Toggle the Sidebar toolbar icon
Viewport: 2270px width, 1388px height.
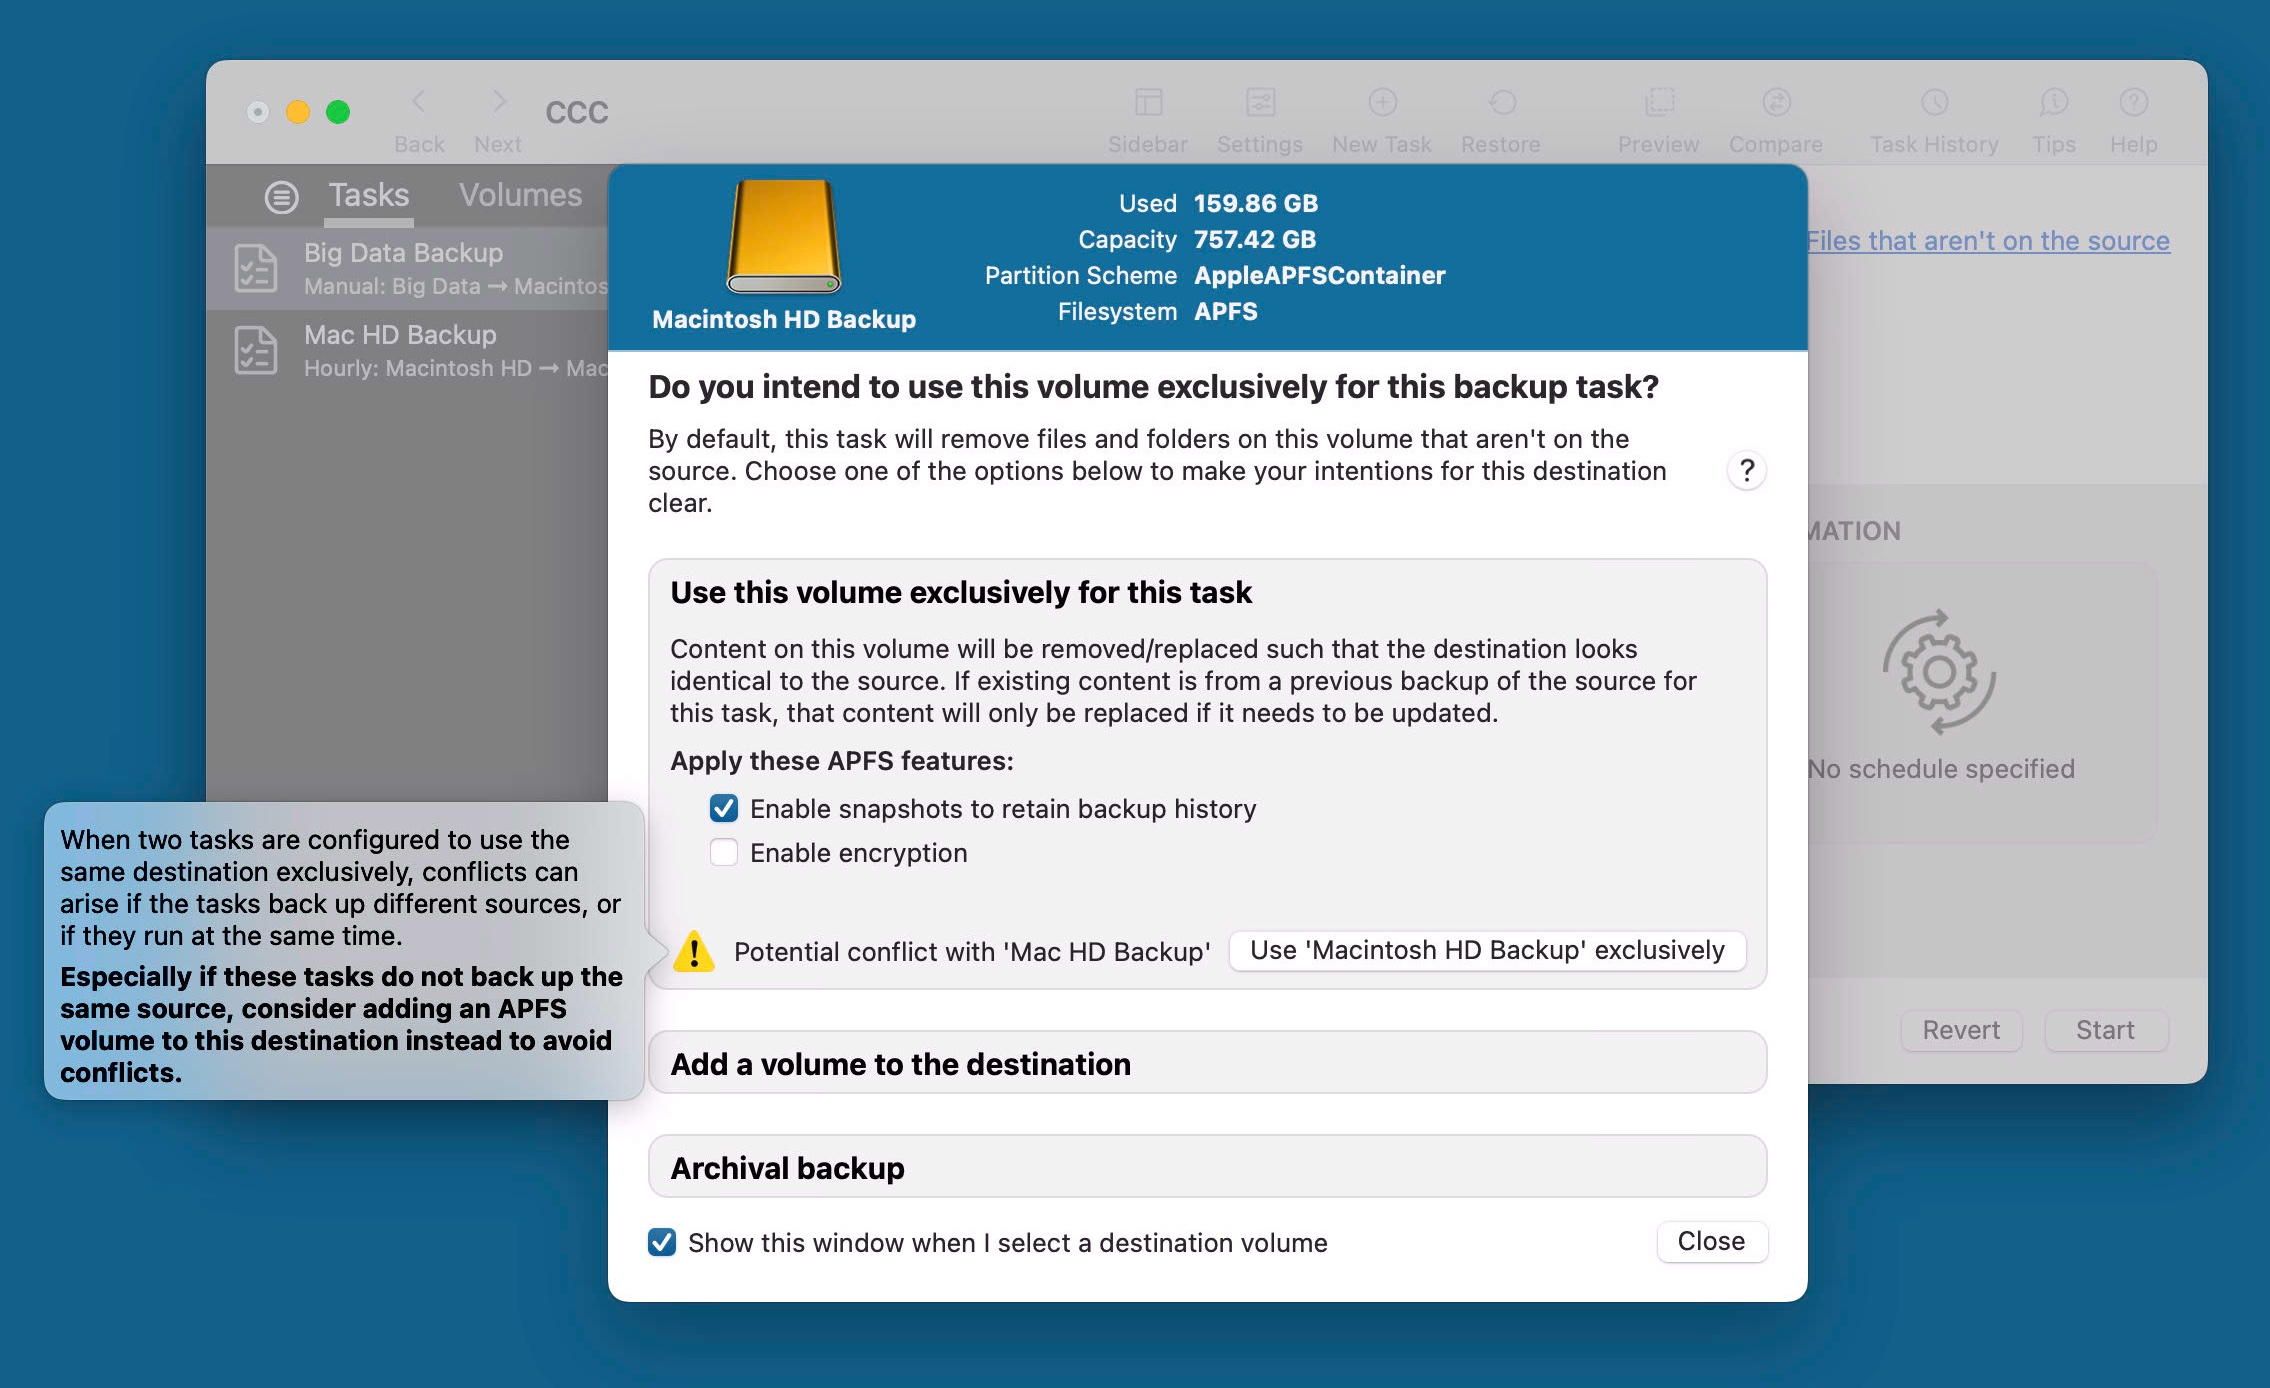pyautogui.click(x=1148, y=102)
